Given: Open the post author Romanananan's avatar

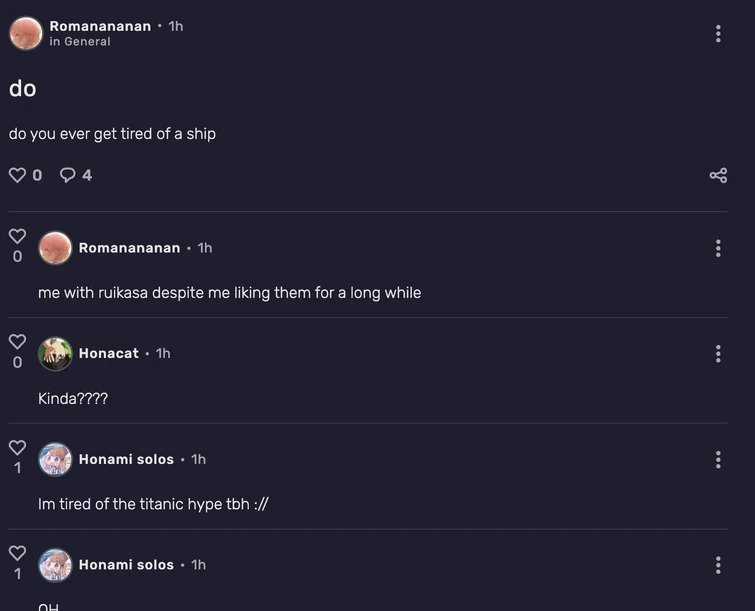Looking at the screenshot, I should [x=26, y=33].
